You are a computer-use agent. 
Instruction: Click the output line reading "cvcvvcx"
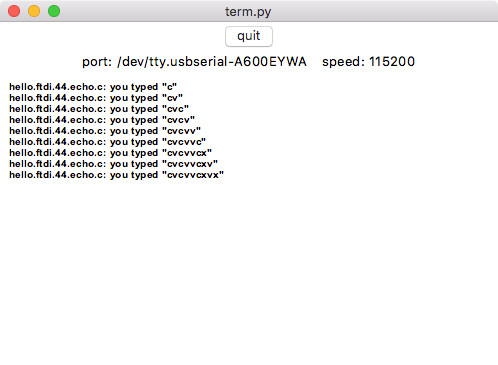(111, 153)
